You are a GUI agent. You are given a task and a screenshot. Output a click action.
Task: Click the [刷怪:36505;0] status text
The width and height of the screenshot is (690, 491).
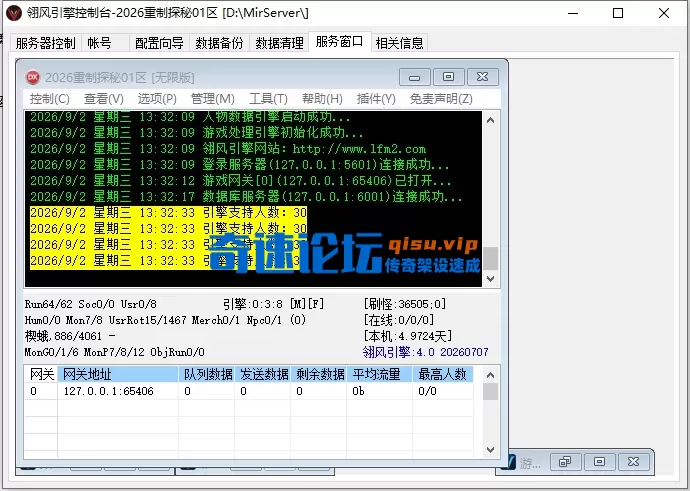(405, 304)
